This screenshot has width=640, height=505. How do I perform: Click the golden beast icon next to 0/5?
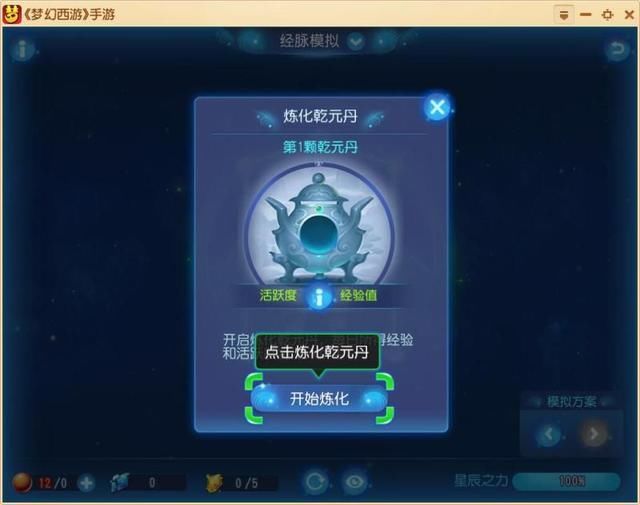214,483
